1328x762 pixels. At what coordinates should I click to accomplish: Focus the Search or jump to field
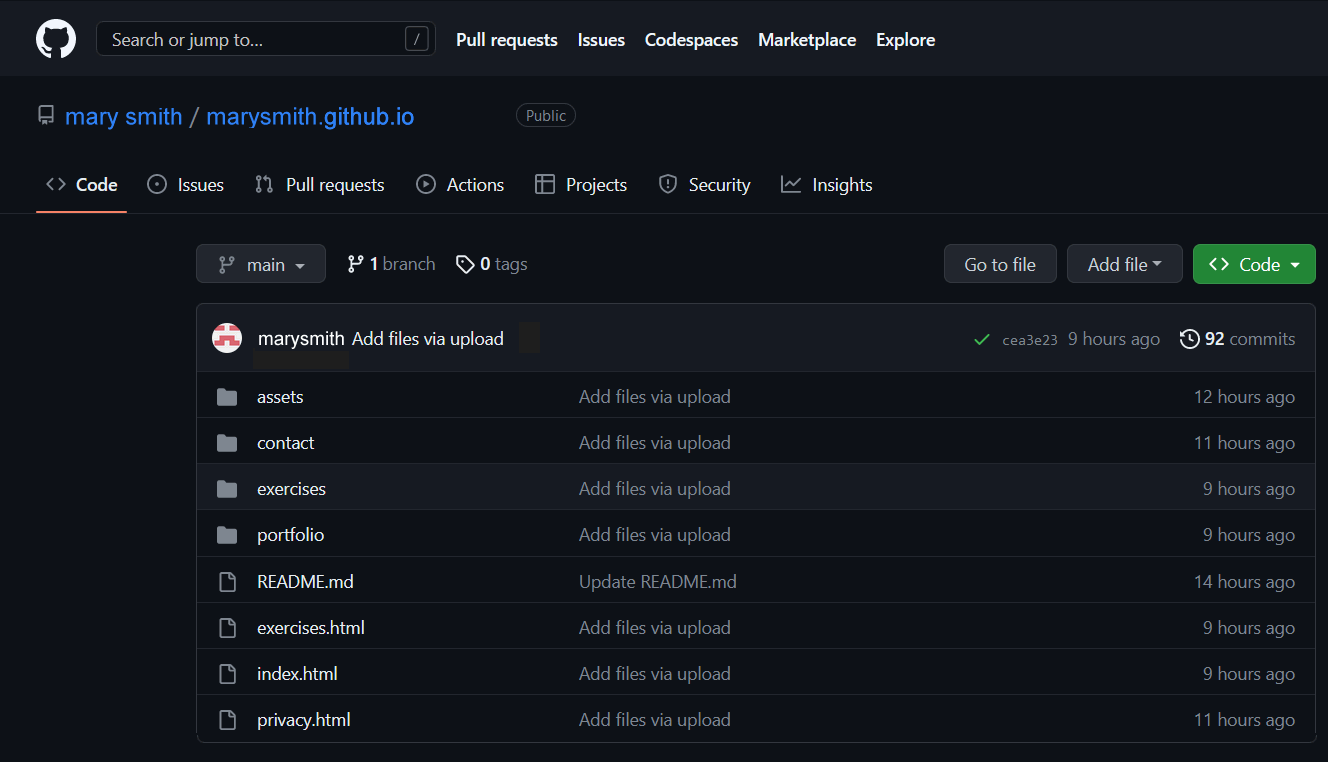266,39
